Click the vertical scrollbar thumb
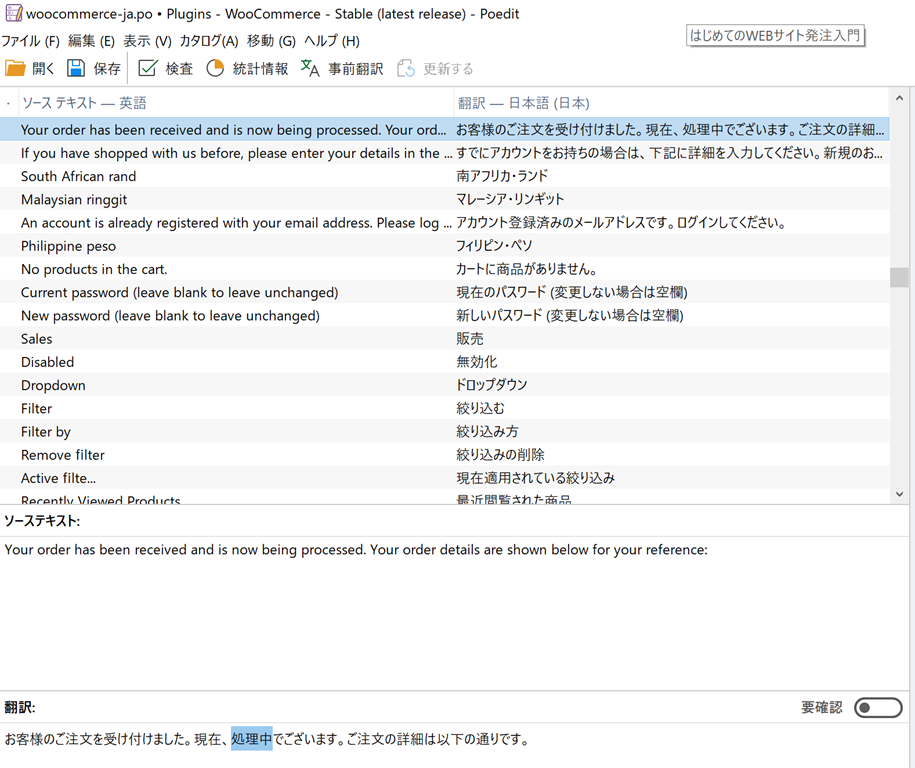The width and height of the screenshot is (915, 768). click(x=899, y=277)
